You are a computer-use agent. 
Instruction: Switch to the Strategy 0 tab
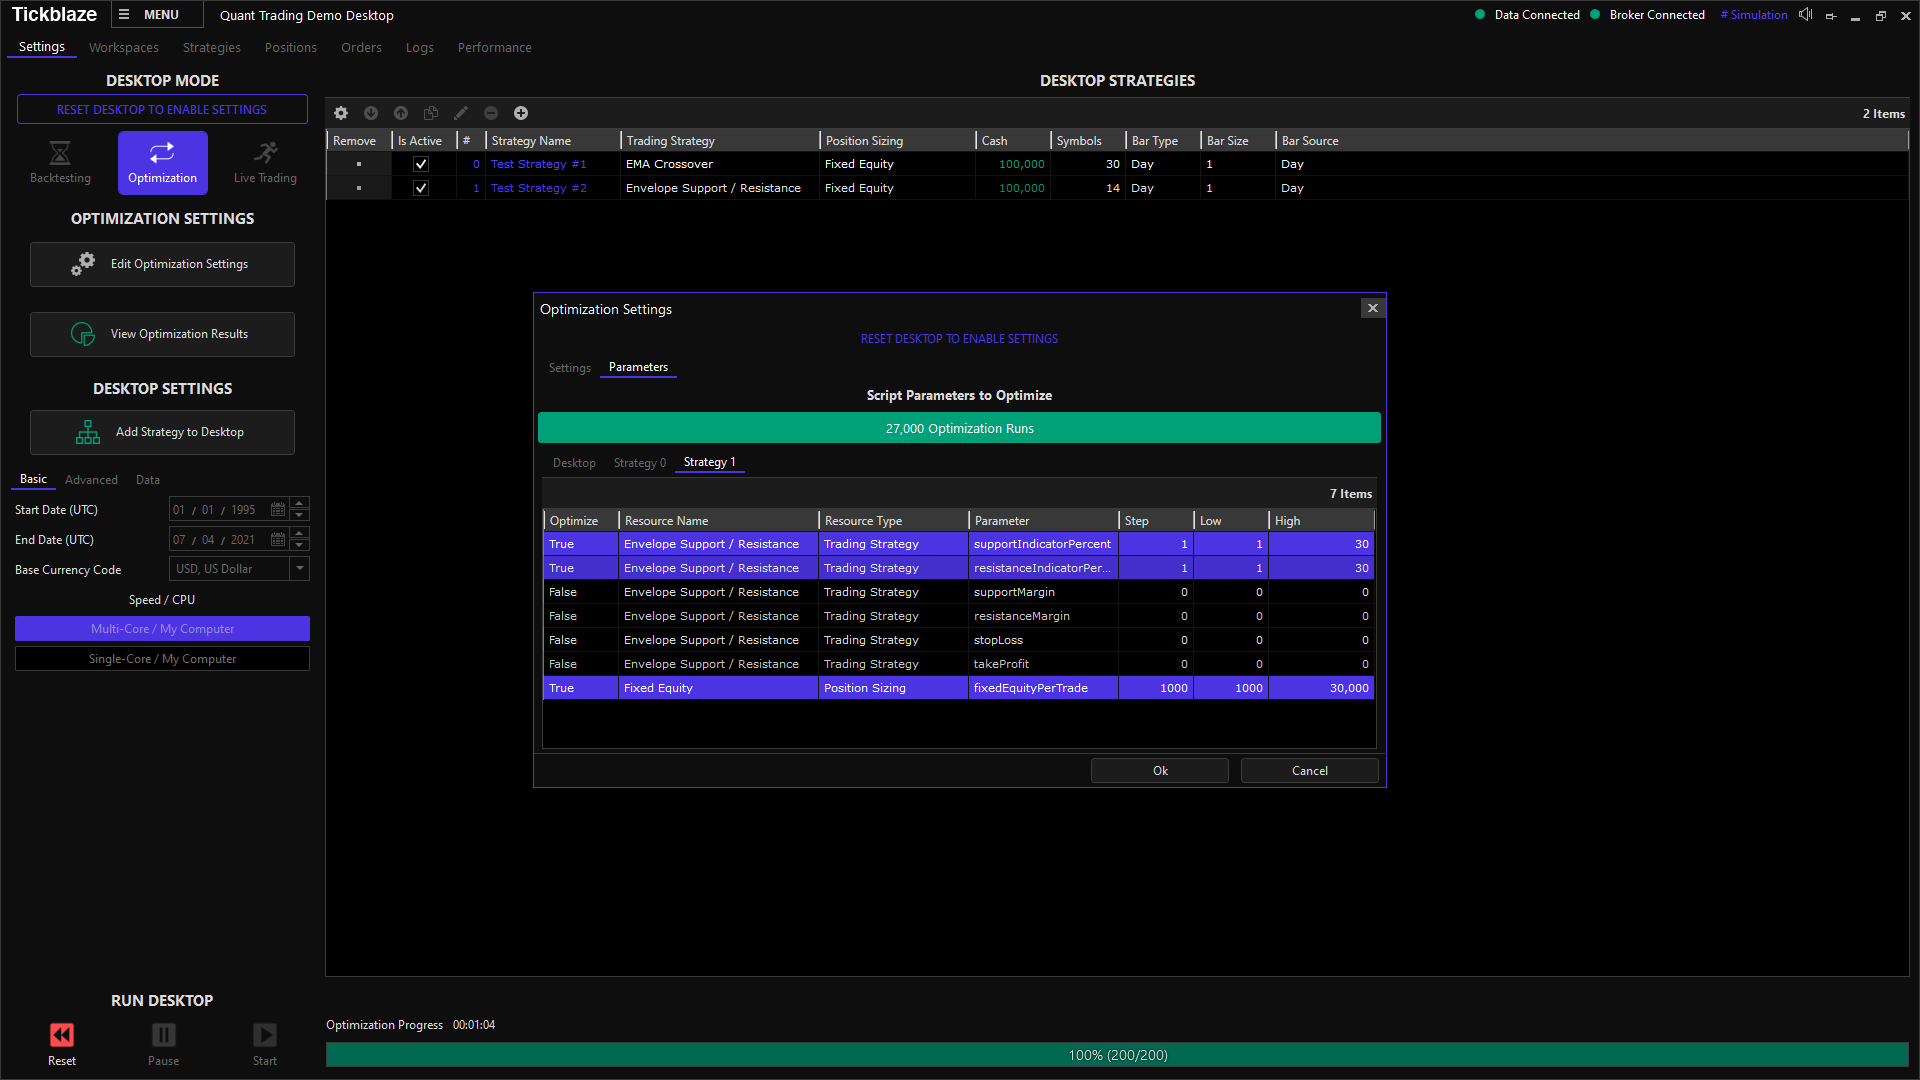(x=639, y=463)
